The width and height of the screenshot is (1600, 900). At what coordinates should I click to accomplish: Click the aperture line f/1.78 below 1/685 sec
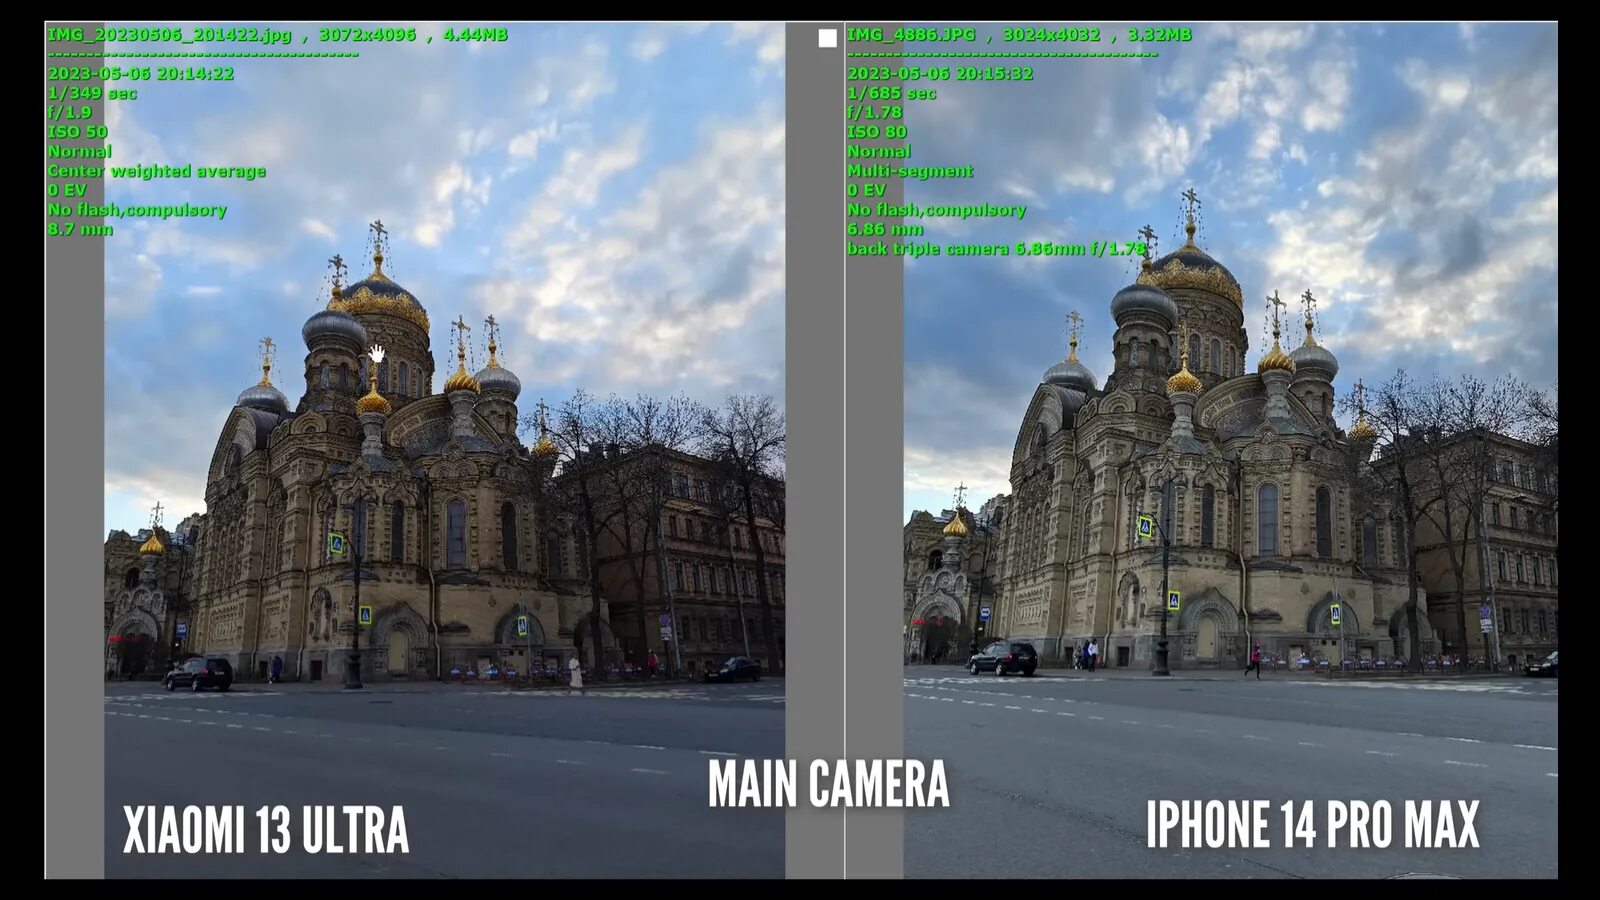coord(874,113)
